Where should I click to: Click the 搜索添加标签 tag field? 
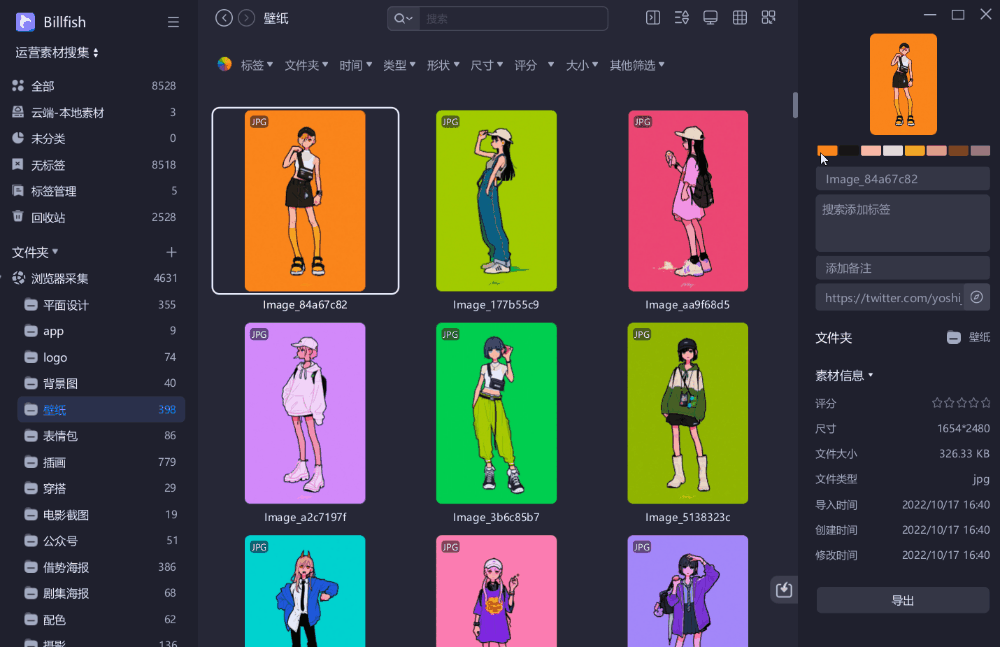pyautogui.click(x=902, y=223)
